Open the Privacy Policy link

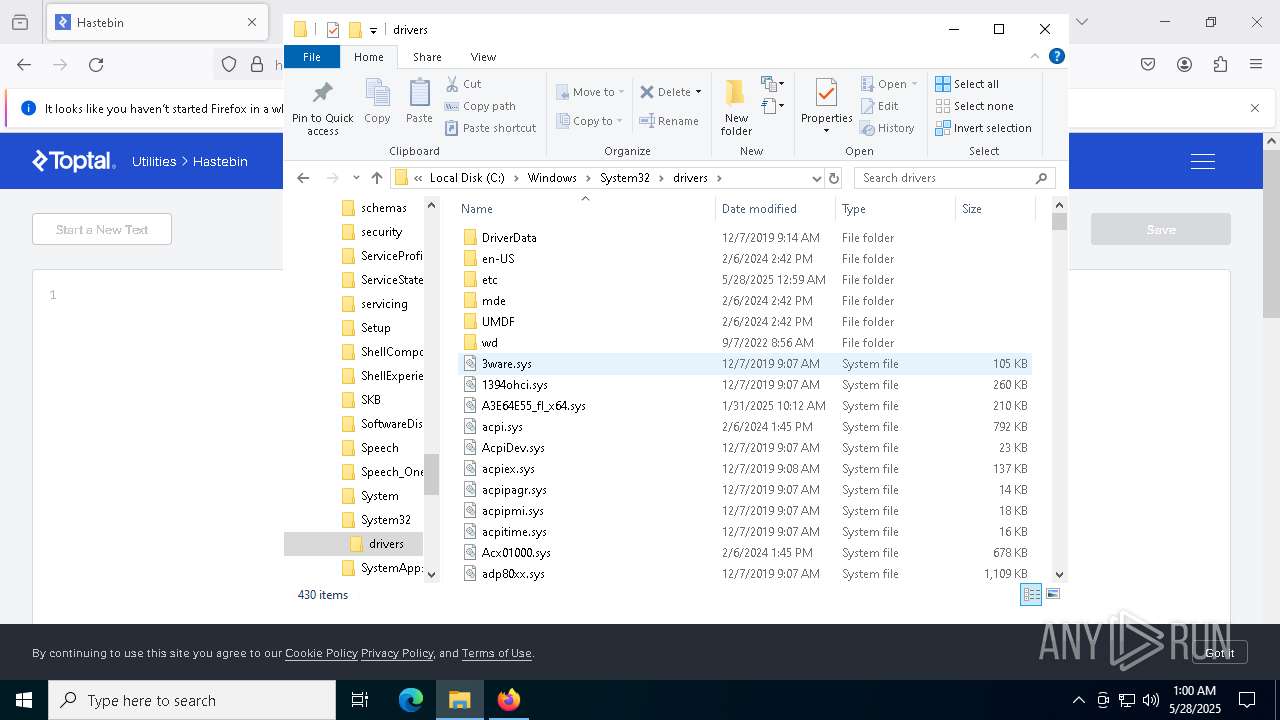397,653
